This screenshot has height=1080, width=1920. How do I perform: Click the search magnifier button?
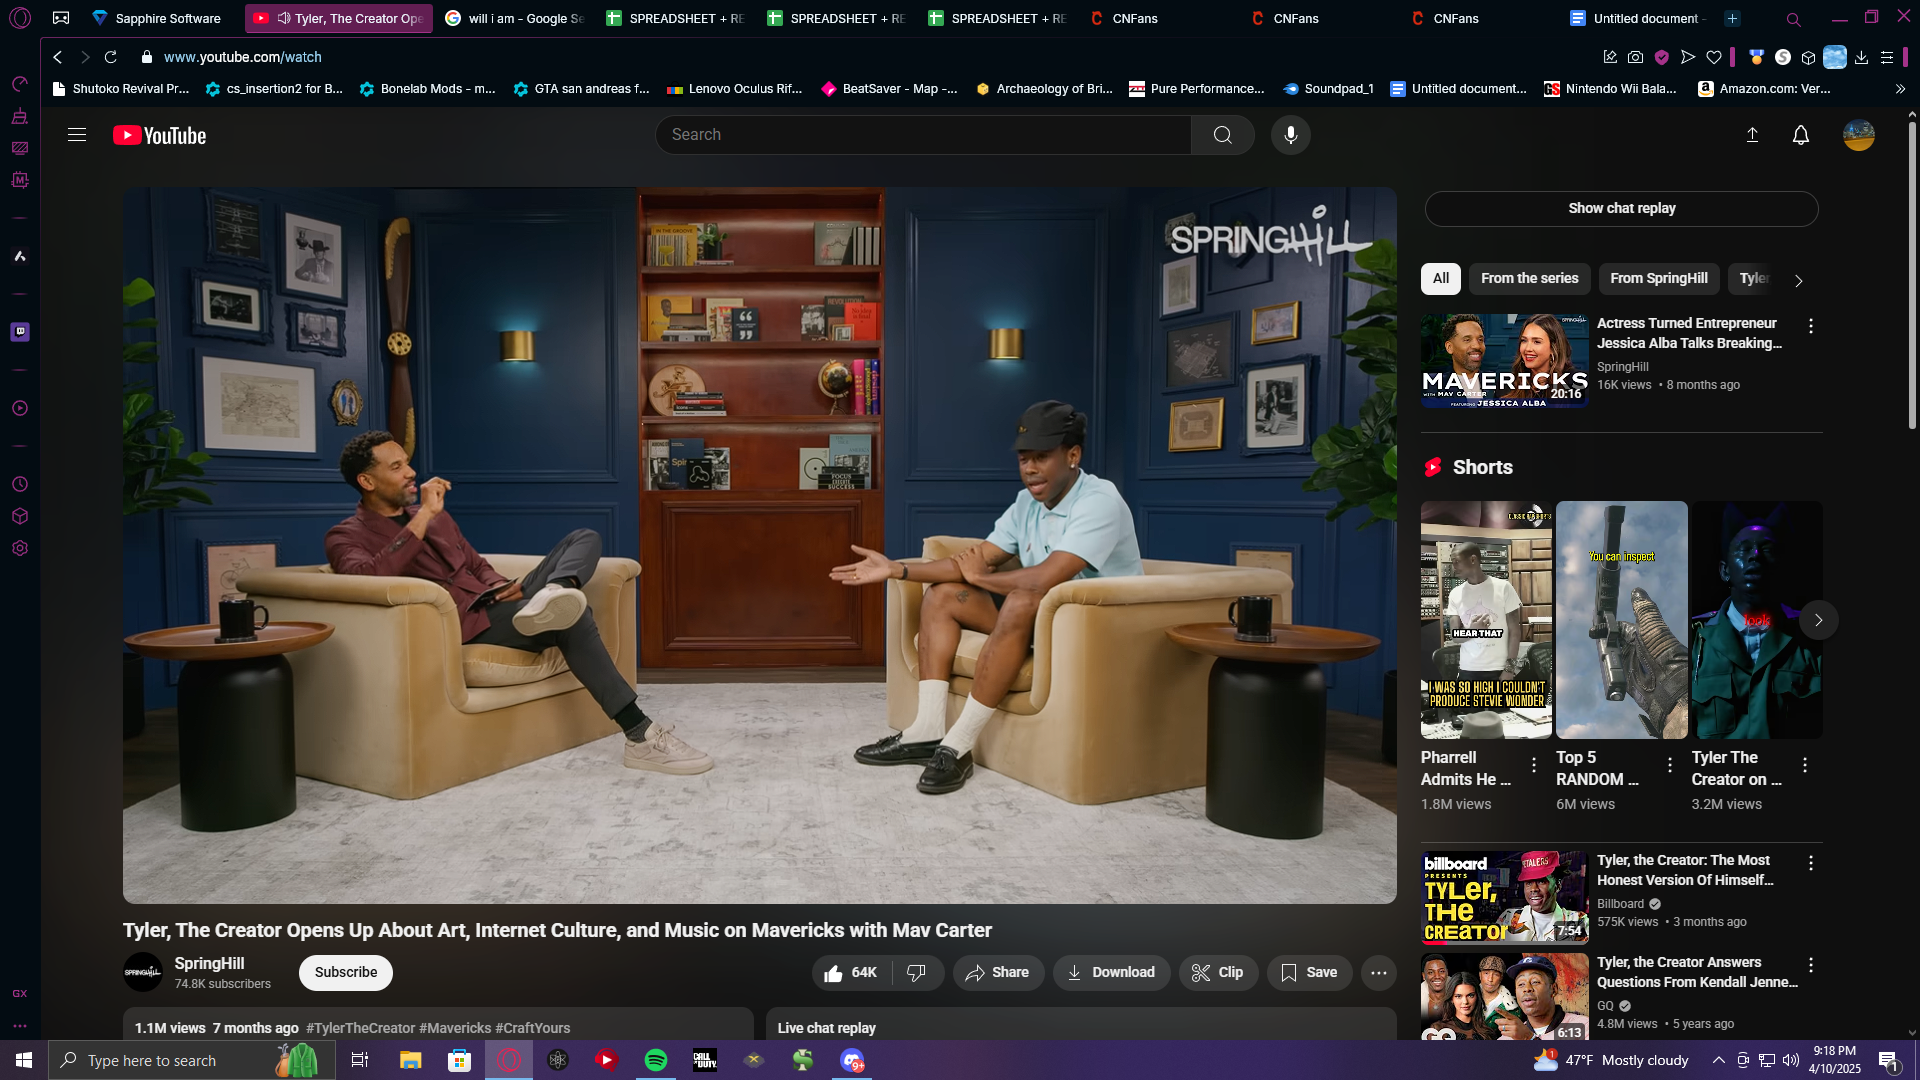click(x=1222, y=135)
